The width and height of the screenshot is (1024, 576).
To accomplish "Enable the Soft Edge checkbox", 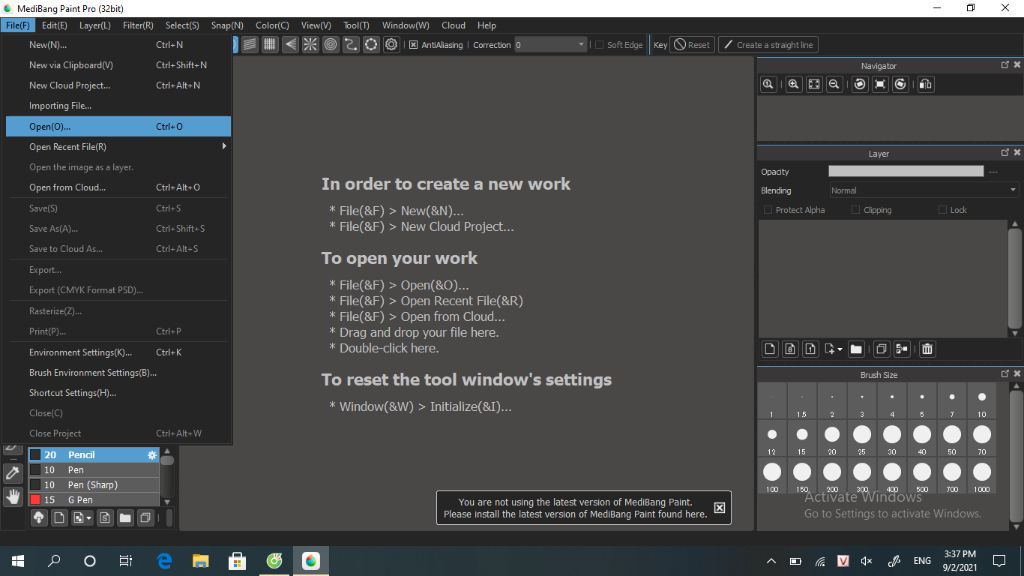I will [600, 45].
